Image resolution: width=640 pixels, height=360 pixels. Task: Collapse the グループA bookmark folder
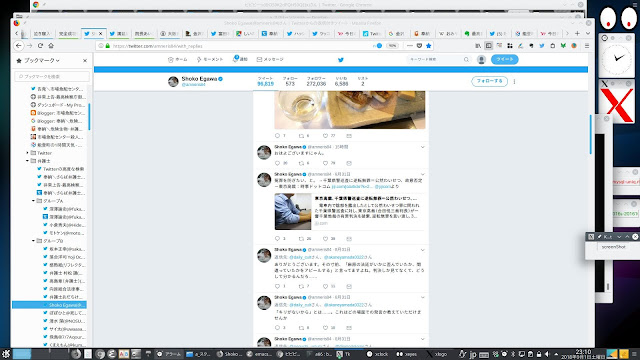(33, 201)
